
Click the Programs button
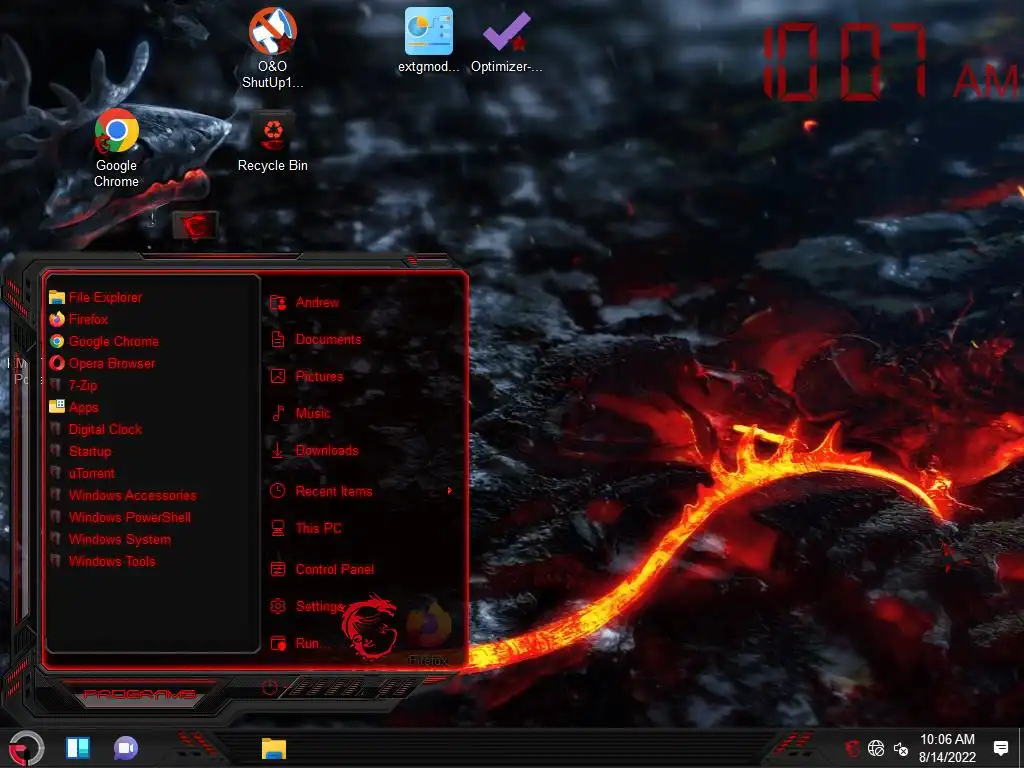[x=139, y=694]
